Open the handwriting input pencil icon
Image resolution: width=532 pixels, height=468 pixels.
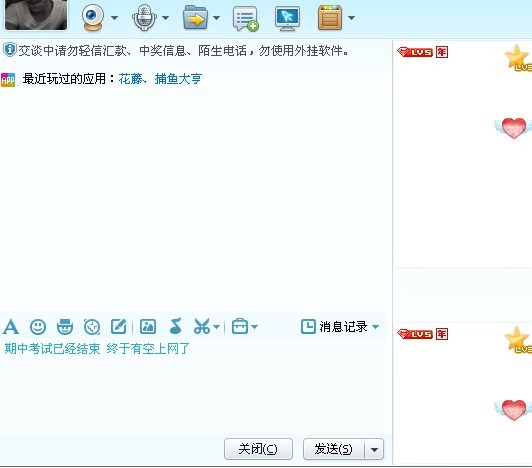pyautogui.click(x=119, y=327)
